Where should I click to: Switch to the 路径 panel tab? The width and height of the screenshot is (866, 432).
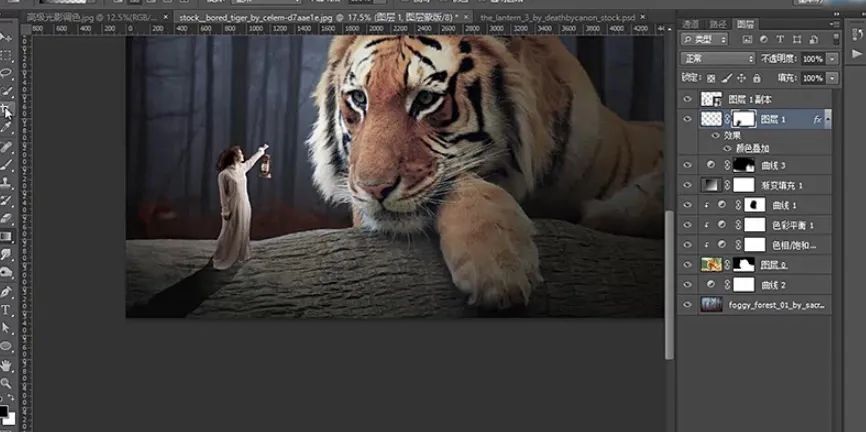718,23
